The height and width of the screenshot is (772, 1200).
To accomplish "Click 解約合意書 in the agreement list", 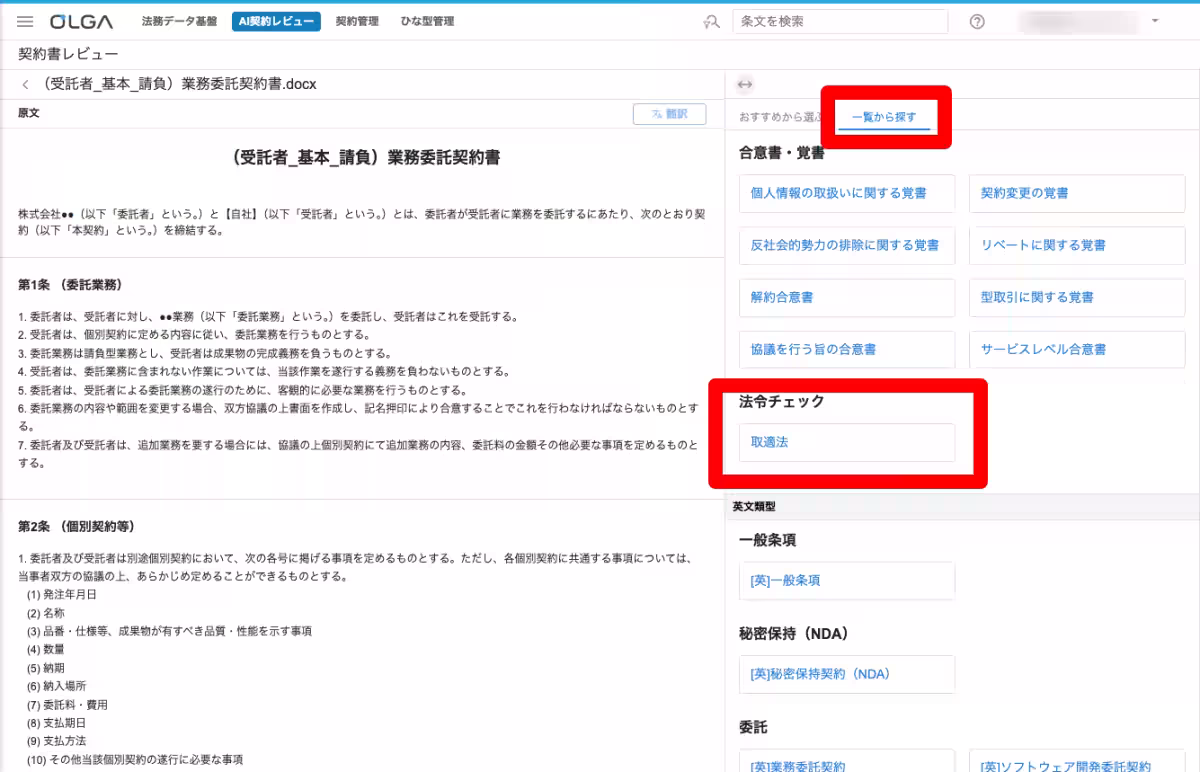I will [x=846, y=297].
